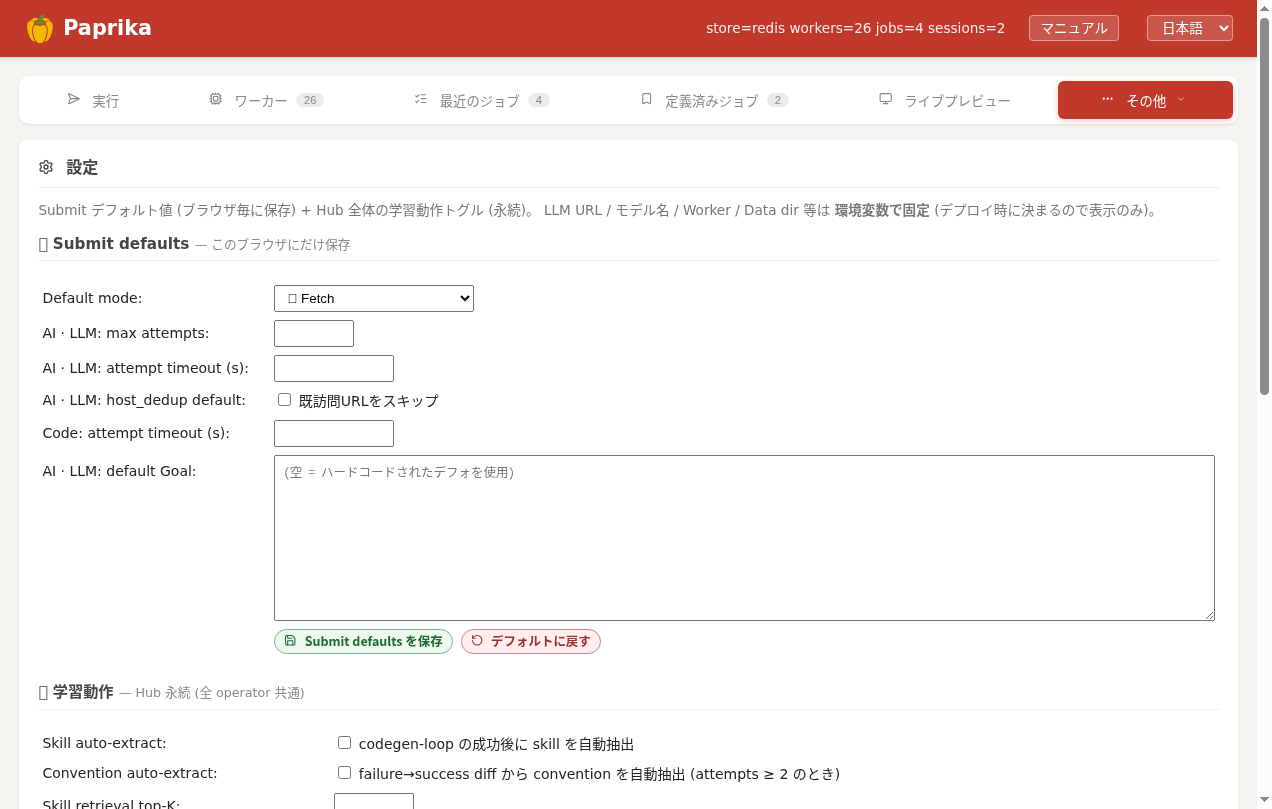Click the floppy-disk icon in save button

click(290, 641)
